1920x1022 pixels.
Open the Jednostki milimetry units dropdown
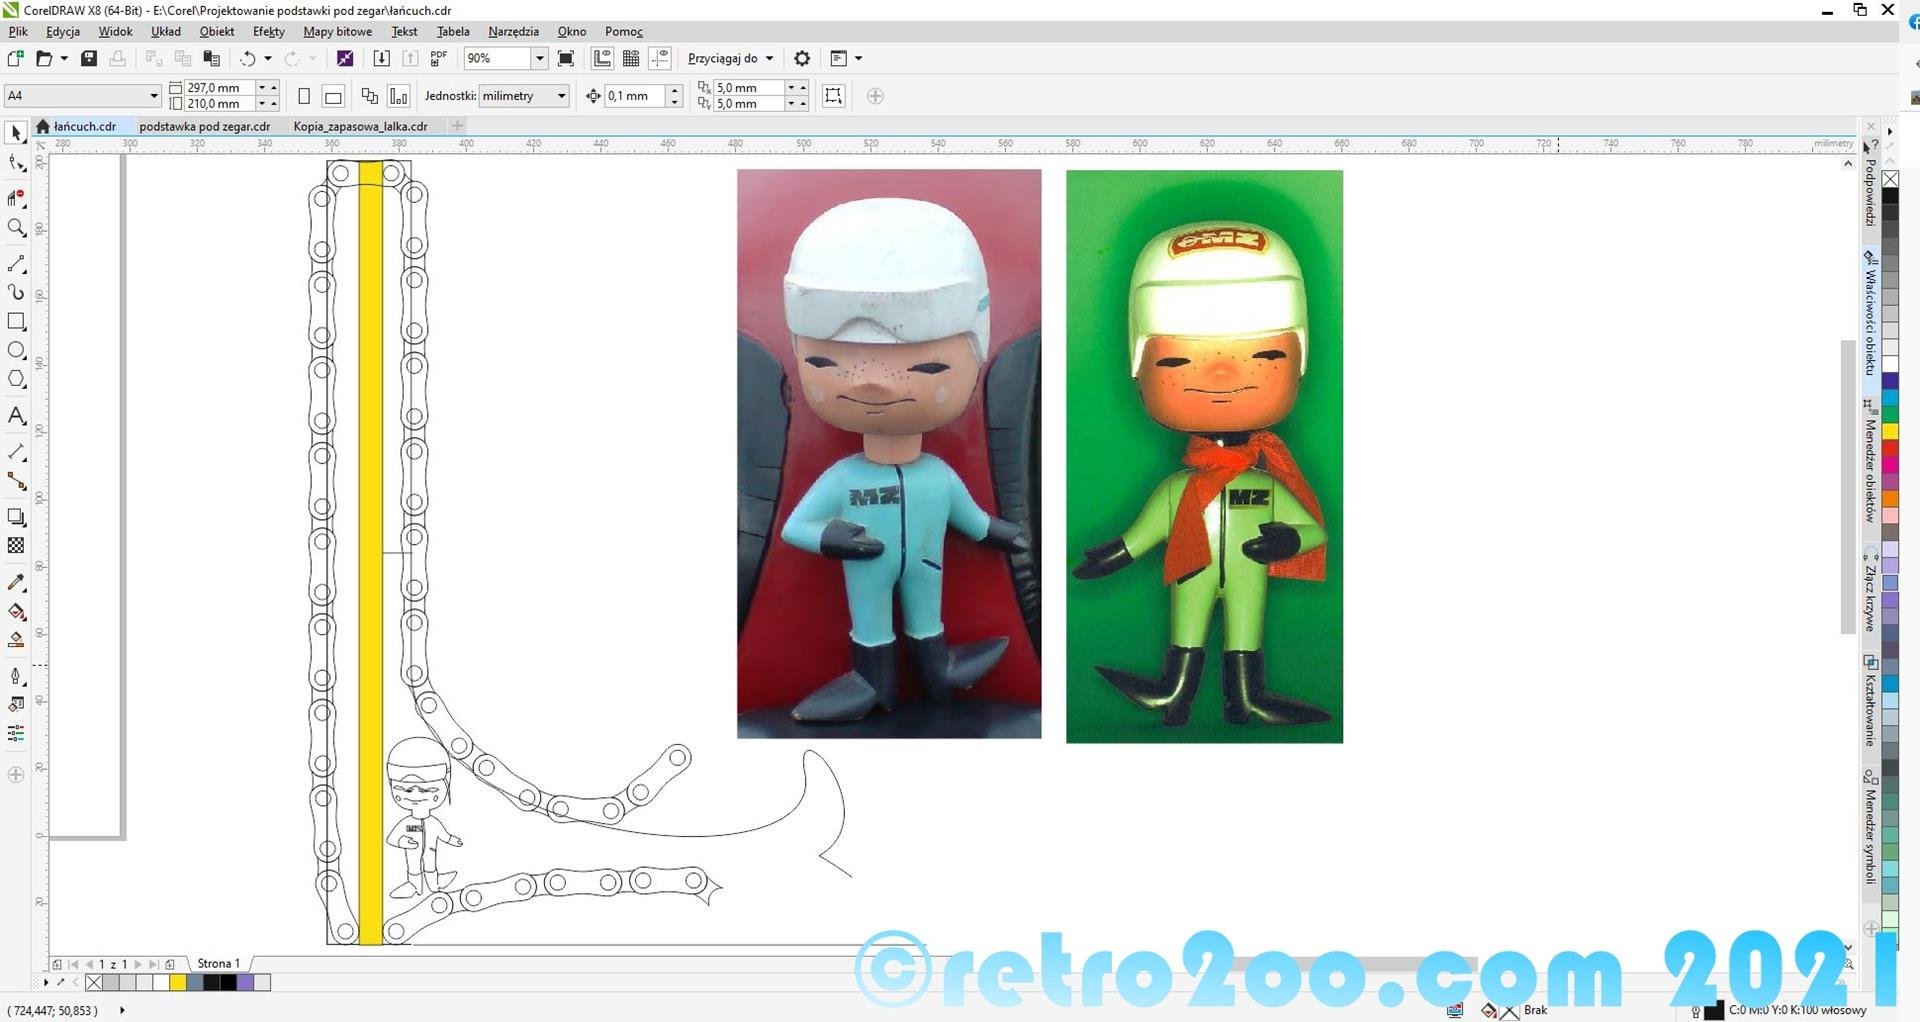click(561, 97)
